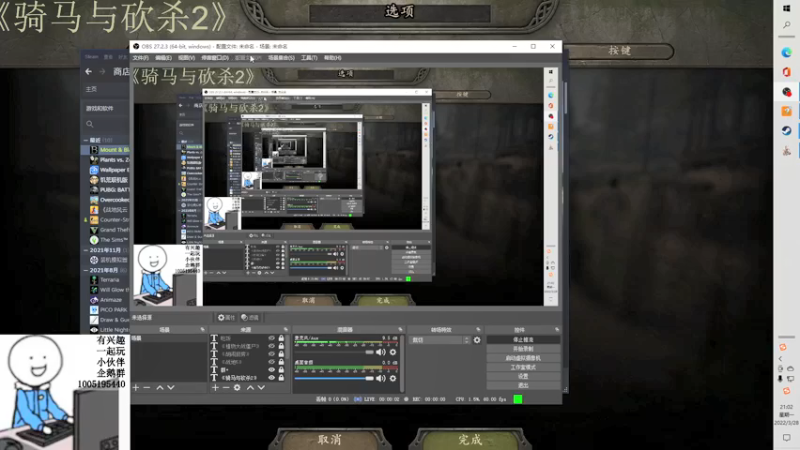Screen dimensions: 800x450
Task: Pop out the Sources dock panel
Action: coord(286,330)
